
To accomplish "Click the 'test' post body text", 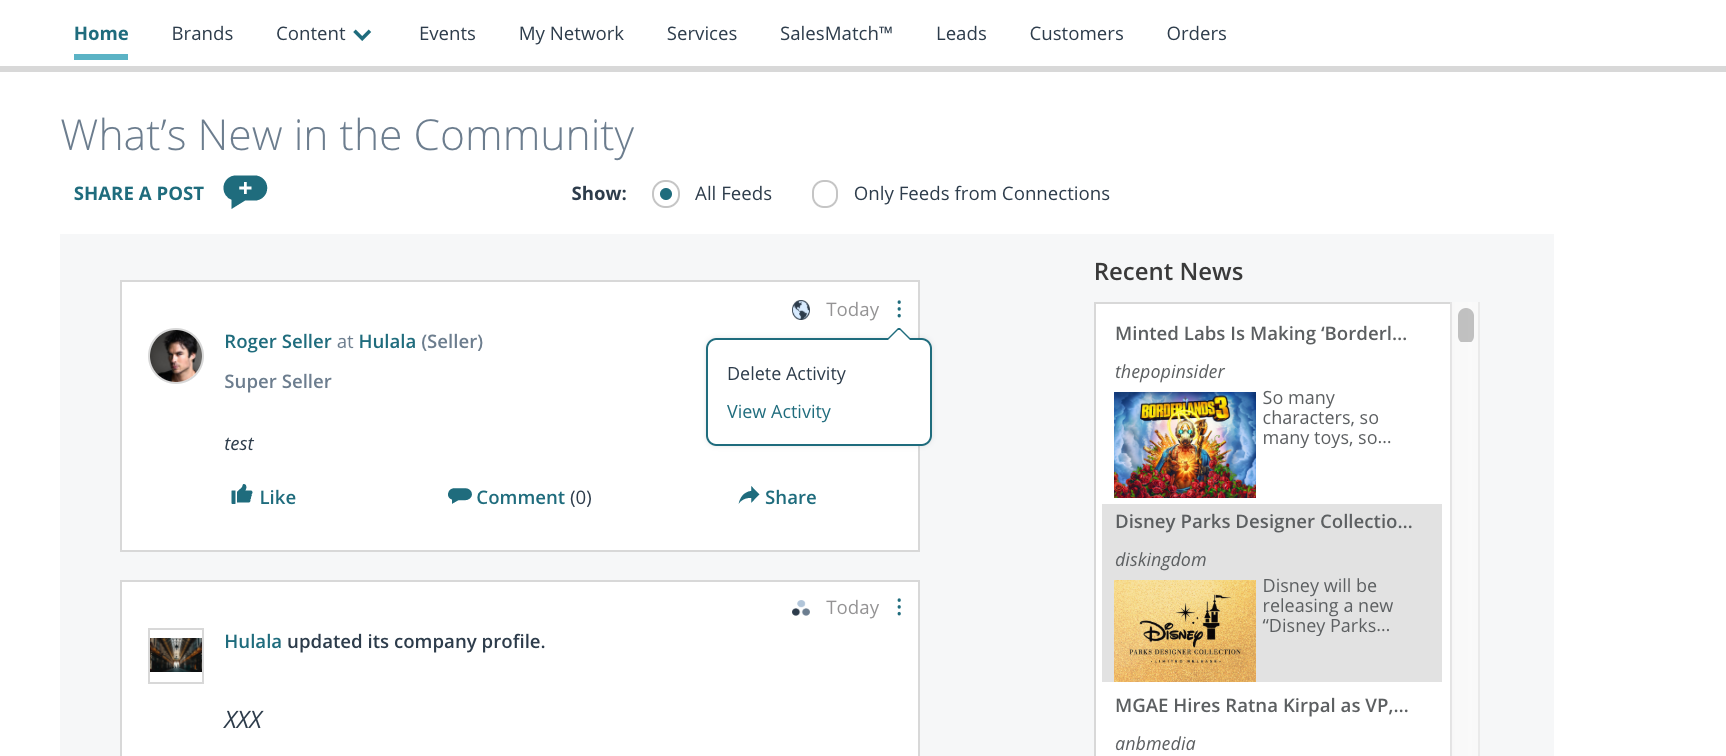I will pyautogui.click(x=239, y=444).
